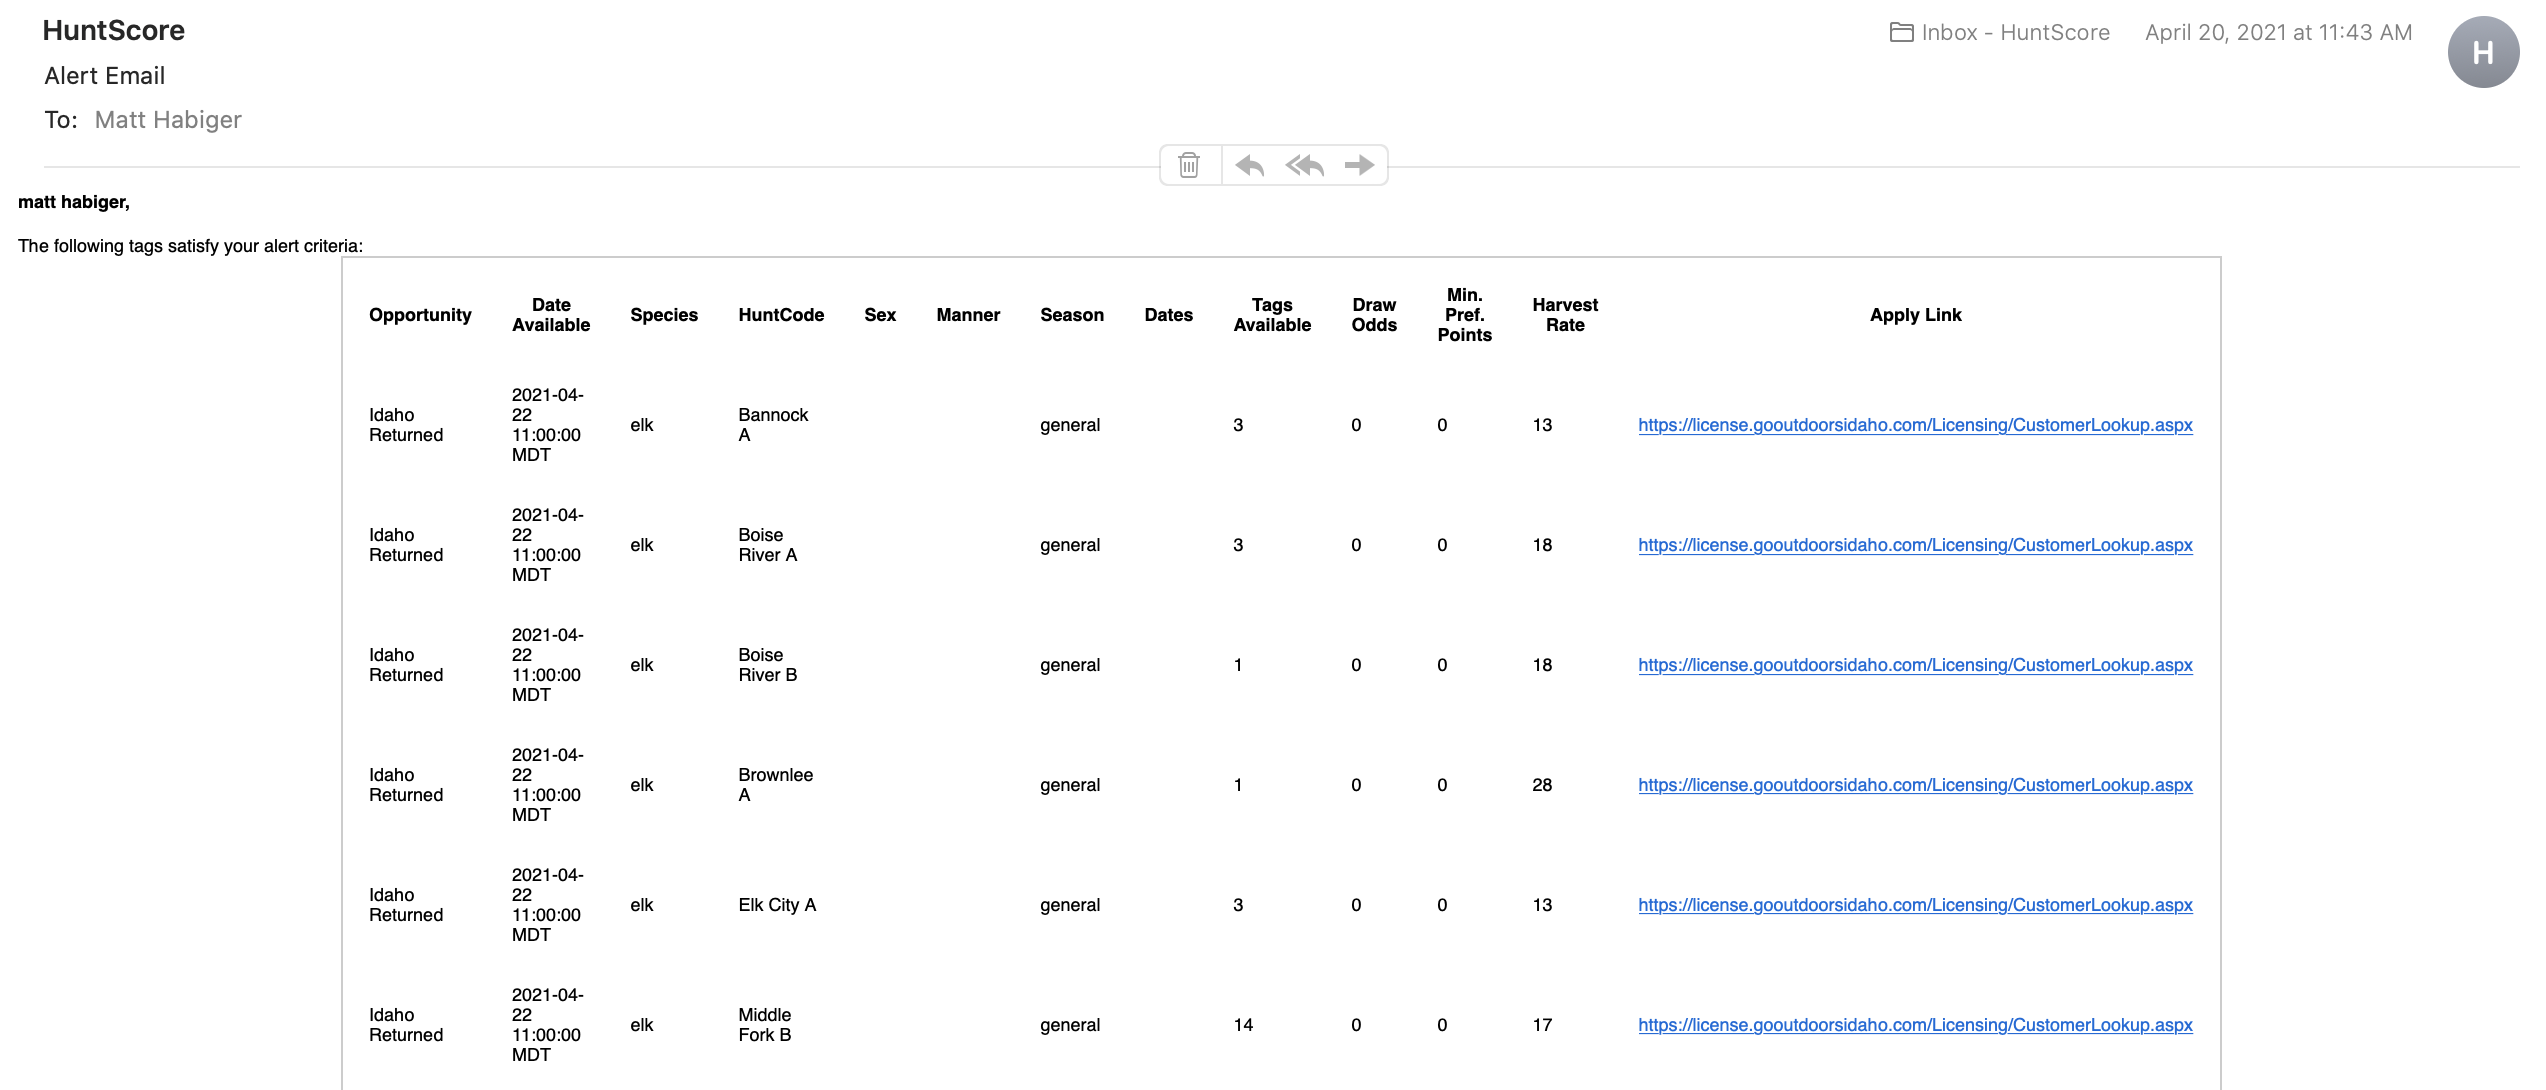Viewport: 2546px width, 1090px height.
Task: Click the Matt Habiger recipient name
Action: click(168, 120)
